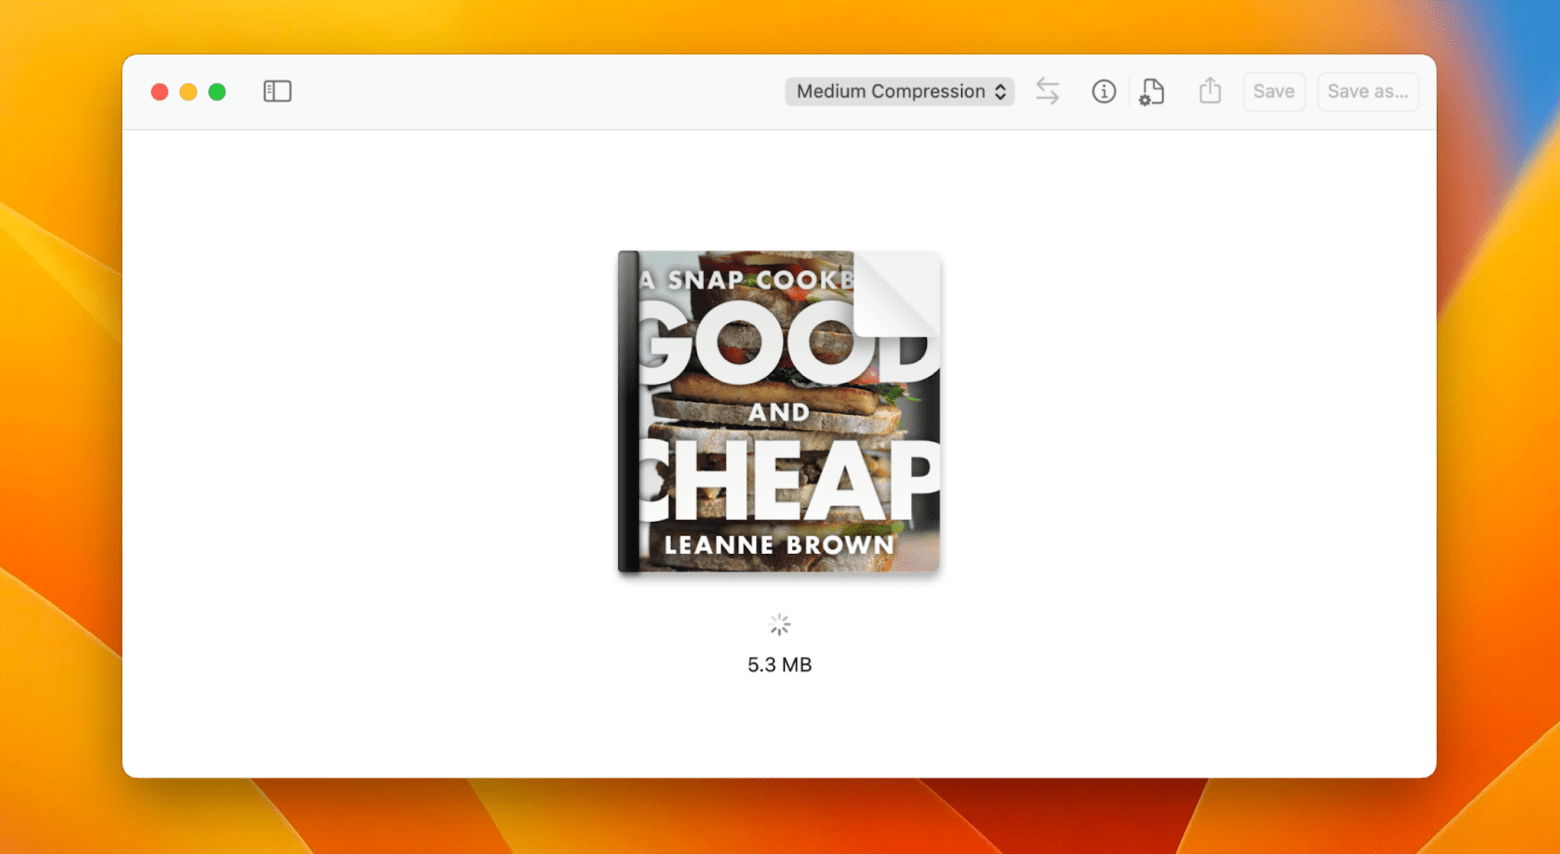Open document settings gear icon
The width and height of the screenshot is (1560, 854).
pos(1151,92)
